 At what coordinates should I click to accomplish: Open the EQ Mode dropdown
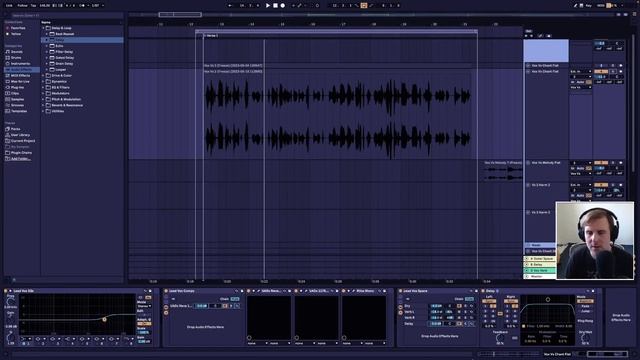tap(144, 306)
